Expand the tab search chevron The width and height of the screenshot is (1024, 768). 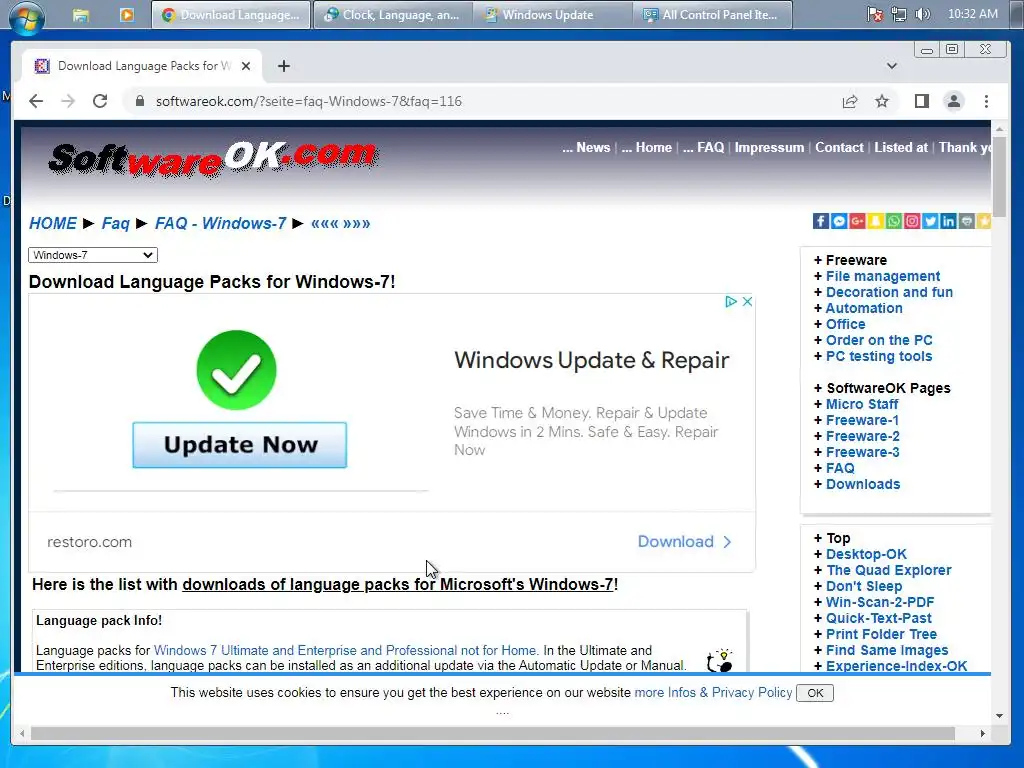coord(891,66)
